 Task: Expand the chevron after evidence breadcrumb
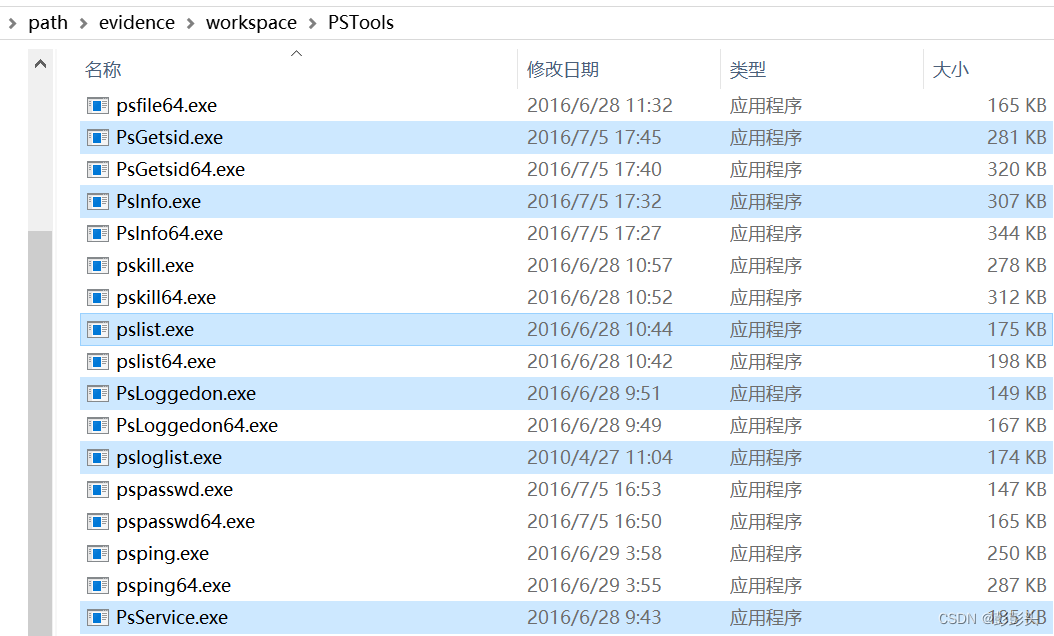pyautogui.click(x=190, y=24)
